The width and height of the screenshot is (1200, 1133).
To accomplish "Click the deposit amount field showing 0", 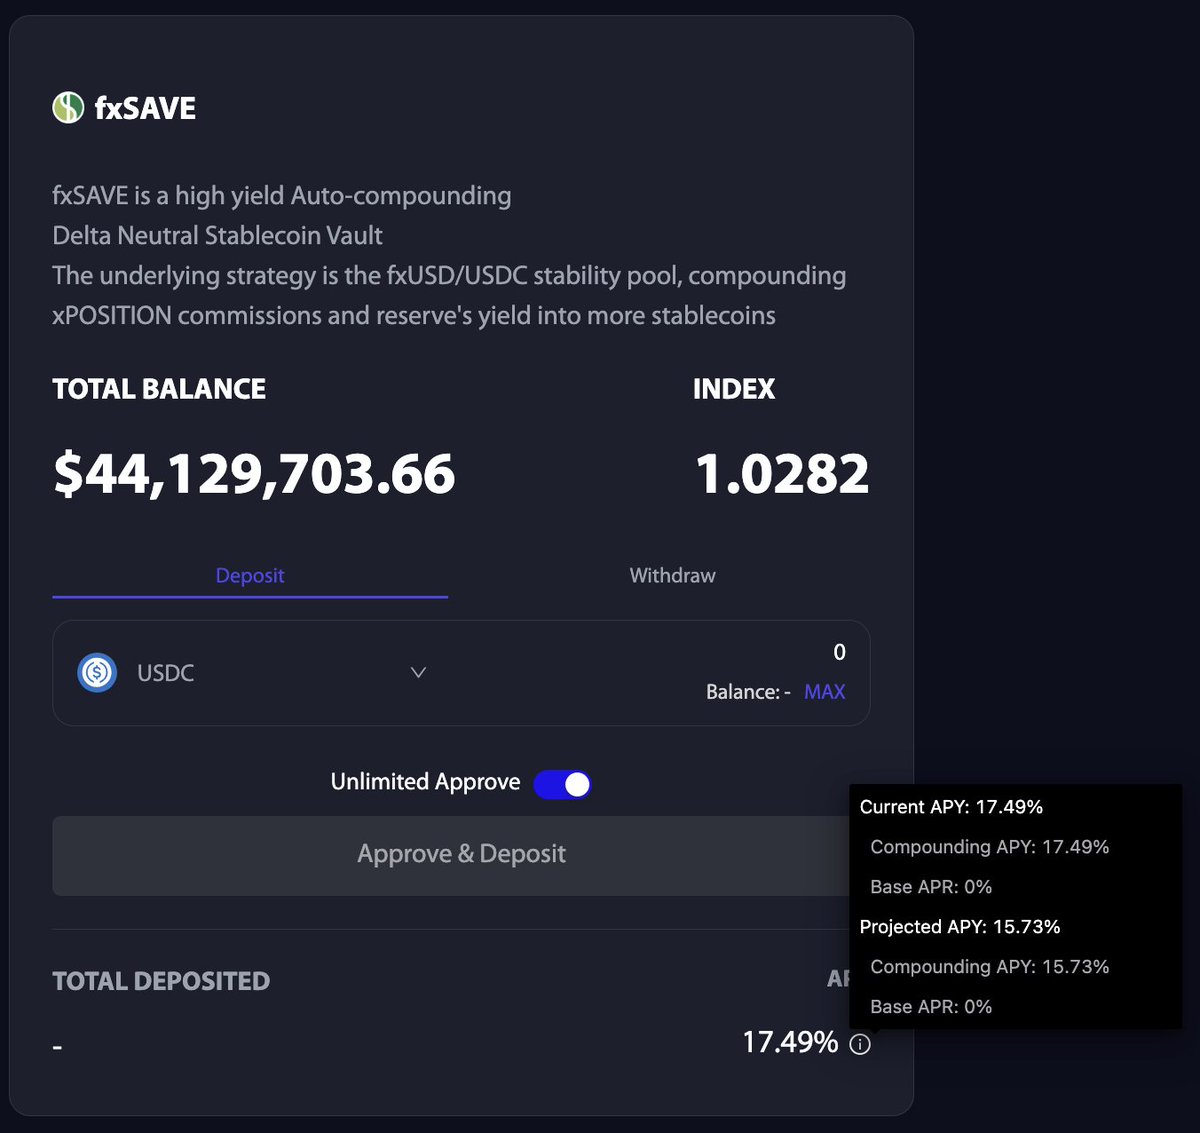I will pos(839,652).
